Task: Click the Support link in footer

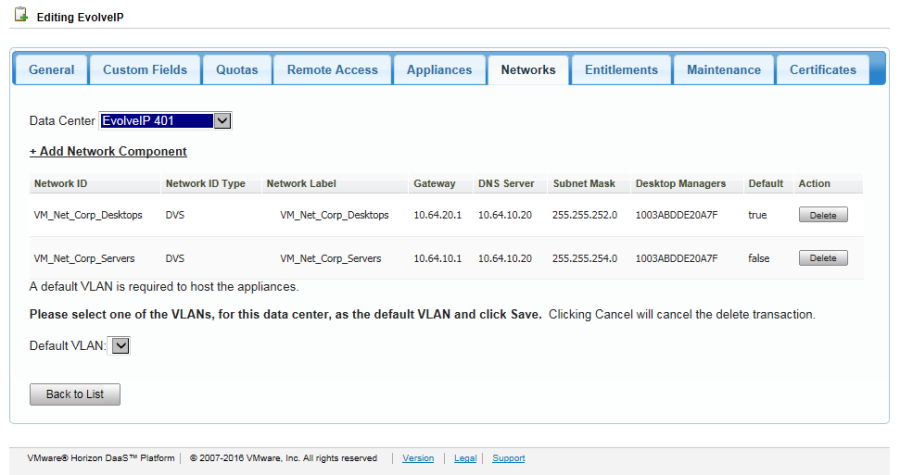Action: pyautogui.click(x=508, y=458)
